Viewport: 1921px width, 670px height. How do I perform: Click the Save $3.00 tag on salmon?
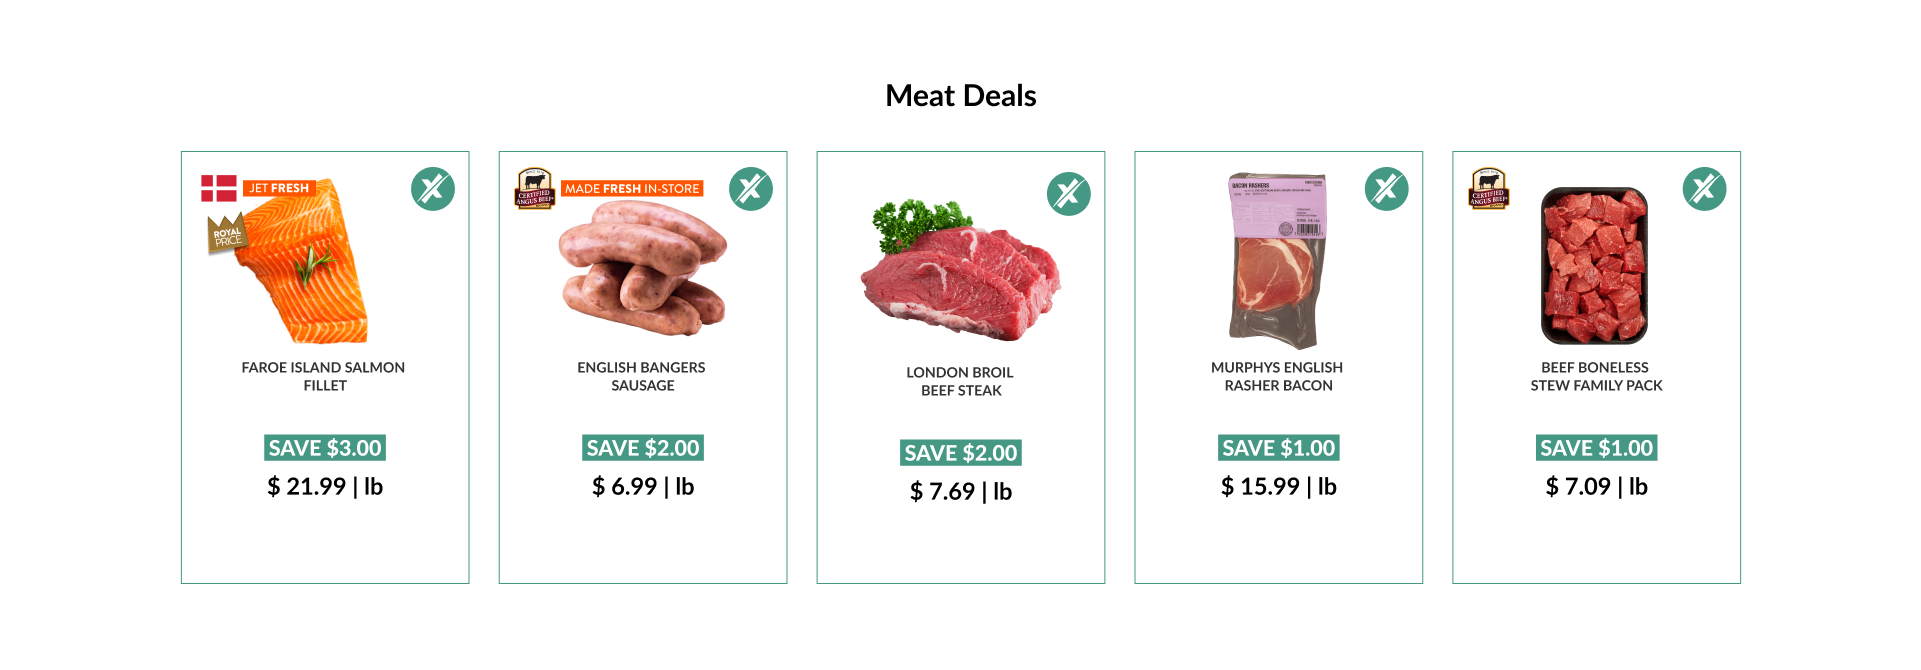coord(325,448)
